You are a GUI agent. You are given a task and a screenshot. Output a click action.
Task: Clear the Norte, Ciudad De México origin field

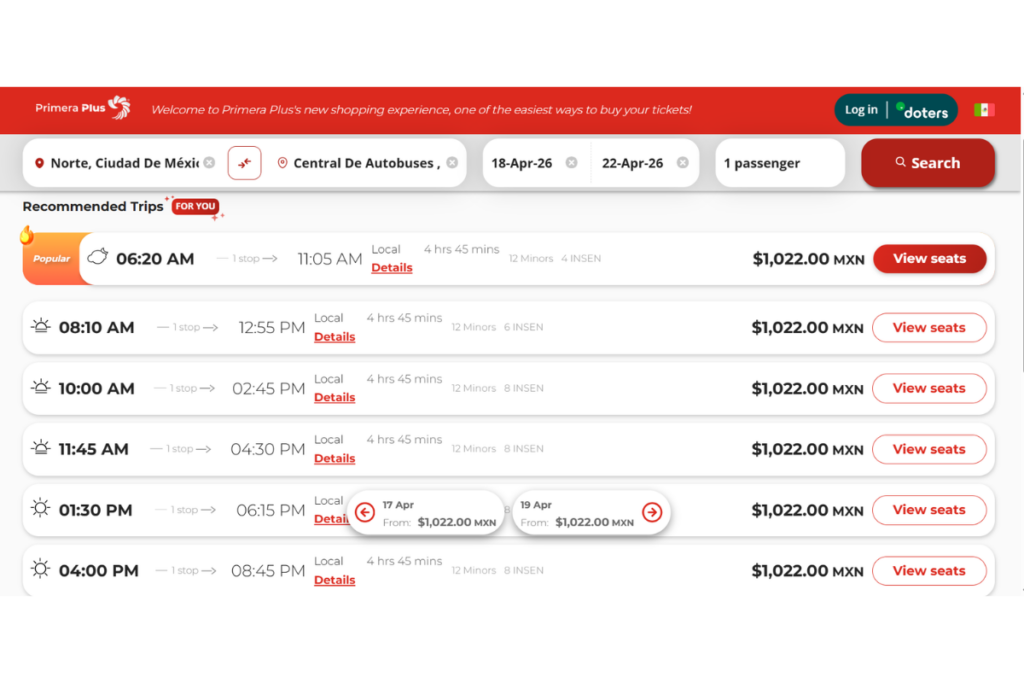[209, 163]
